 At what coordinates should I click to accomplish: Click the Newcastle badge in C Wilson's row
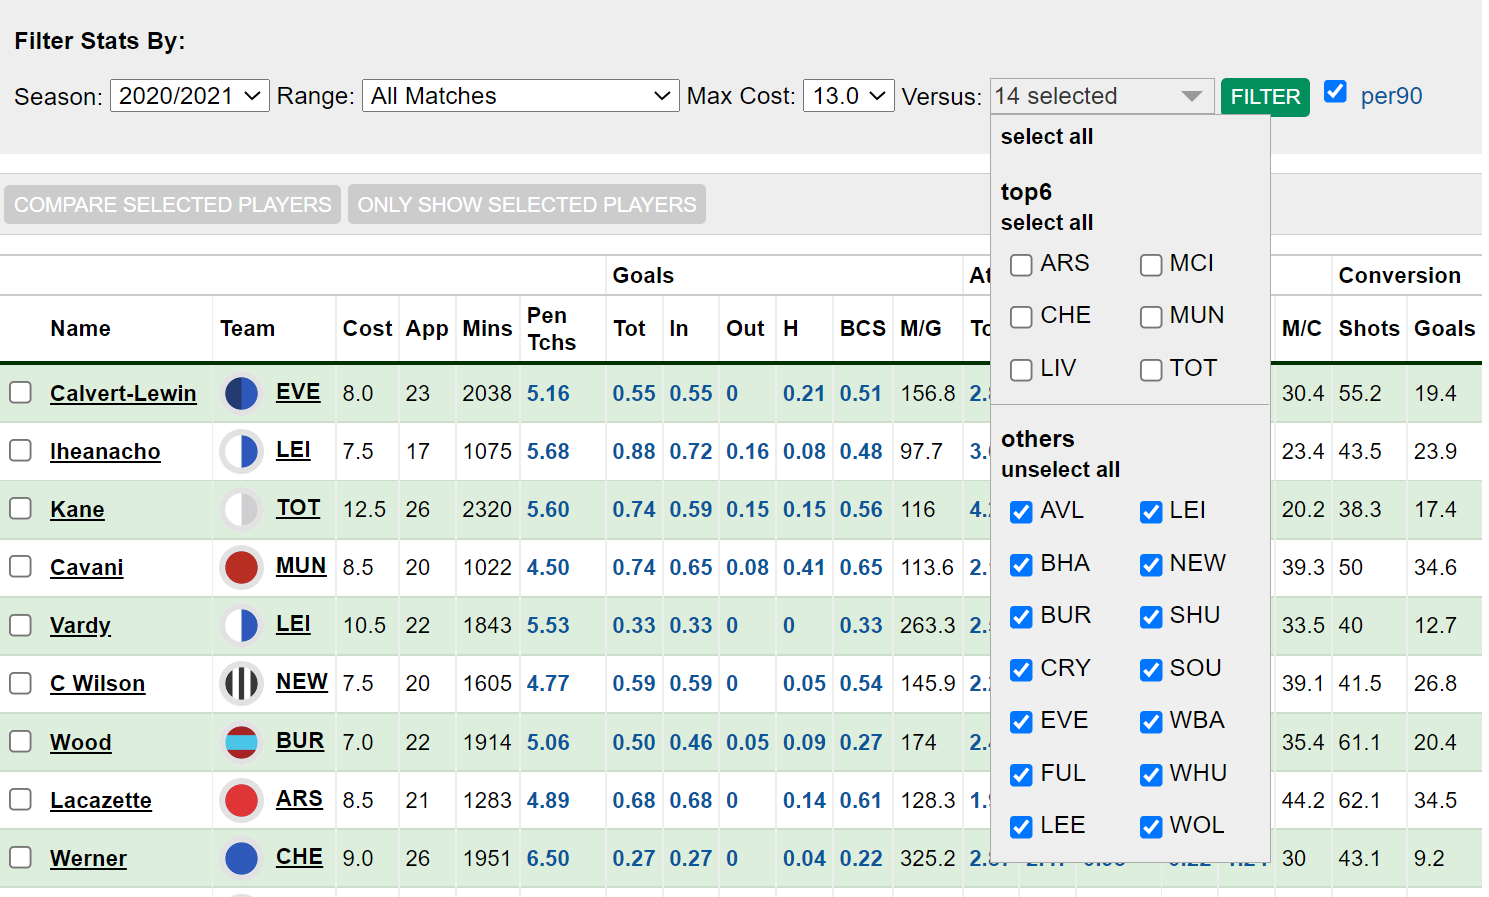[x=241, y=683]
